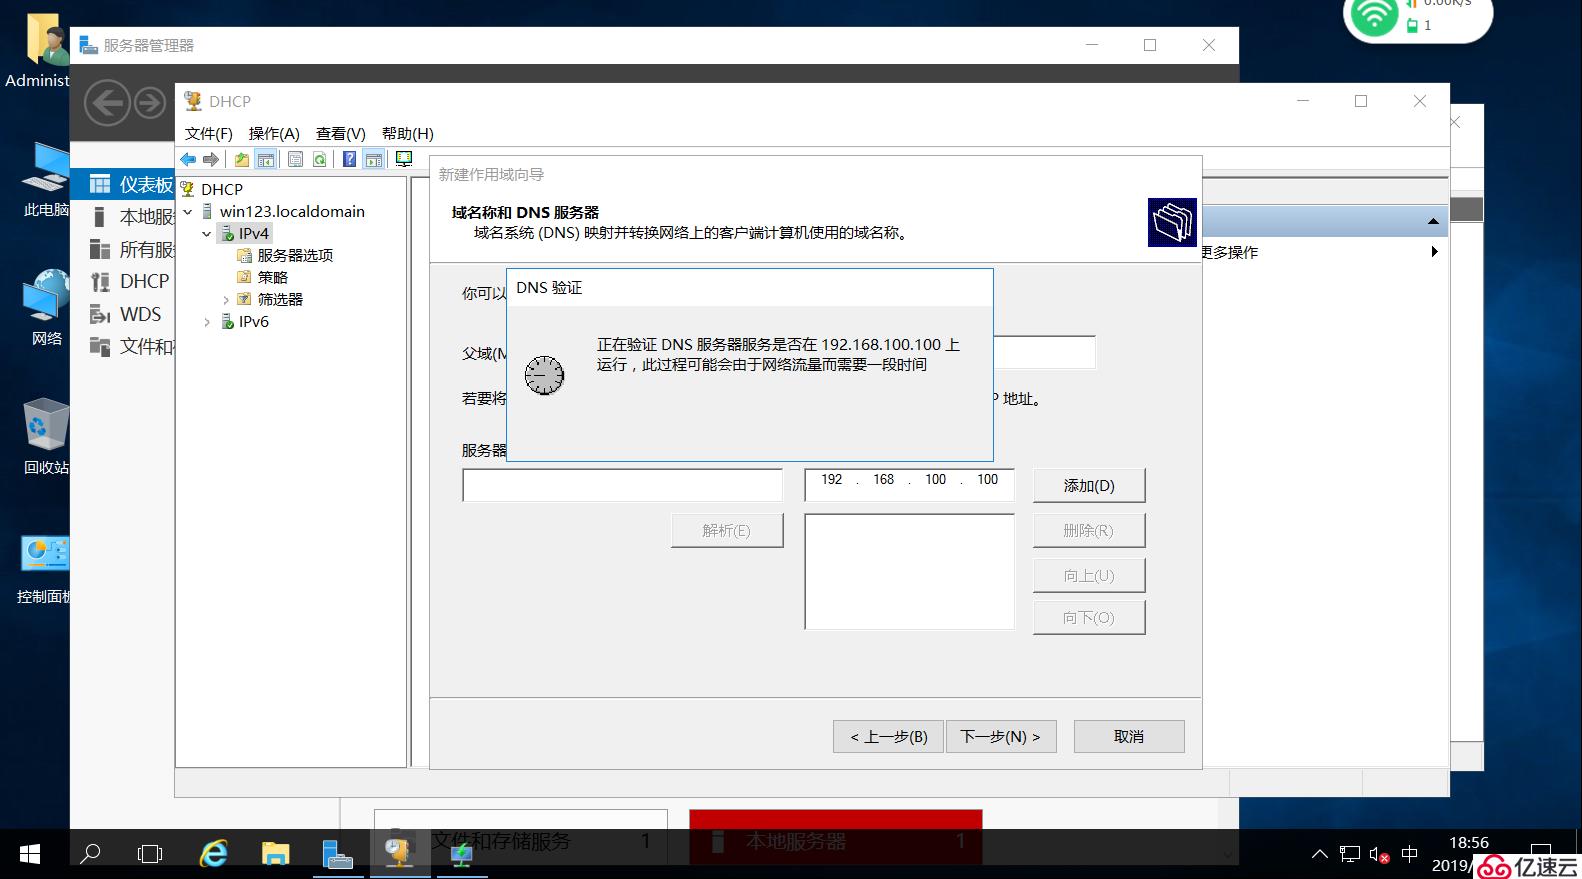
Task: Select the 服务器选项 tree item
Action: click(295, 255)
